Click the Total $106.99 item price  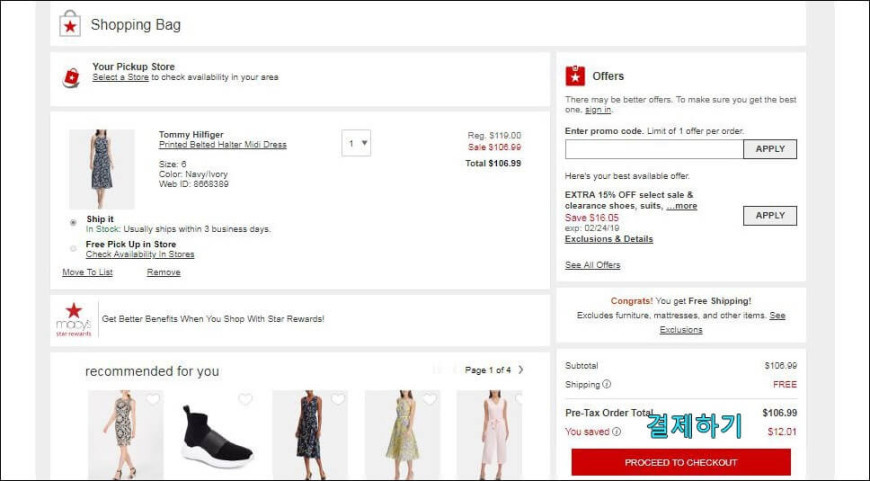pyautogui.click(x=493, y=163)
